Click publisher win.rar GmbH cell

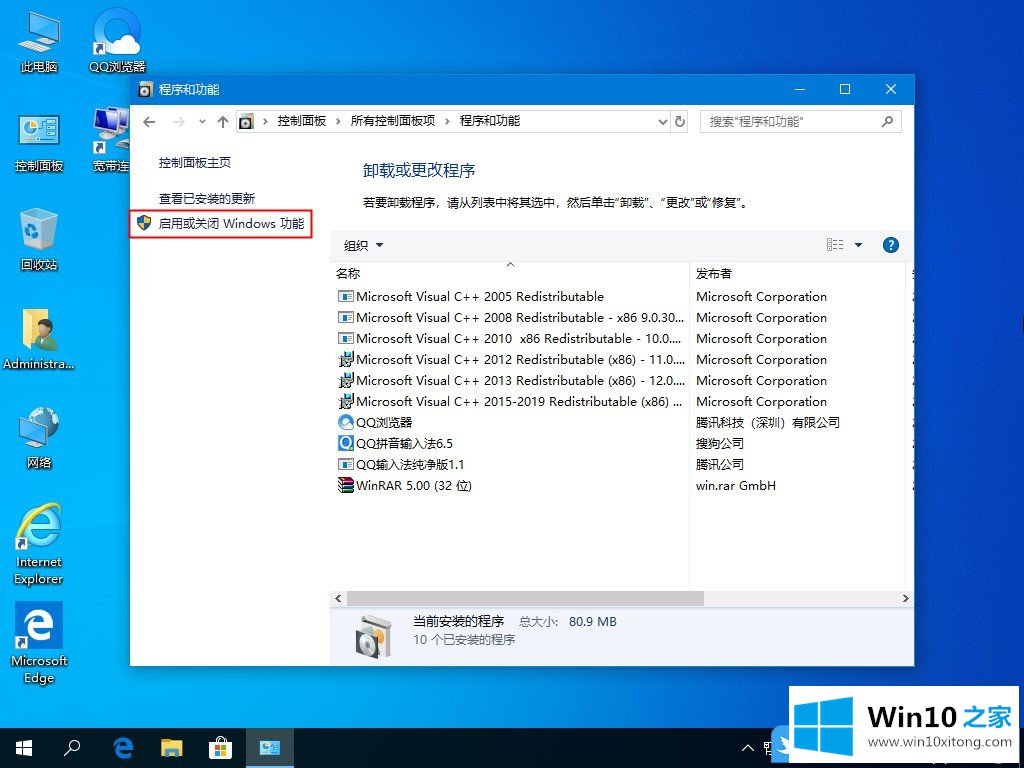point(736,485)
